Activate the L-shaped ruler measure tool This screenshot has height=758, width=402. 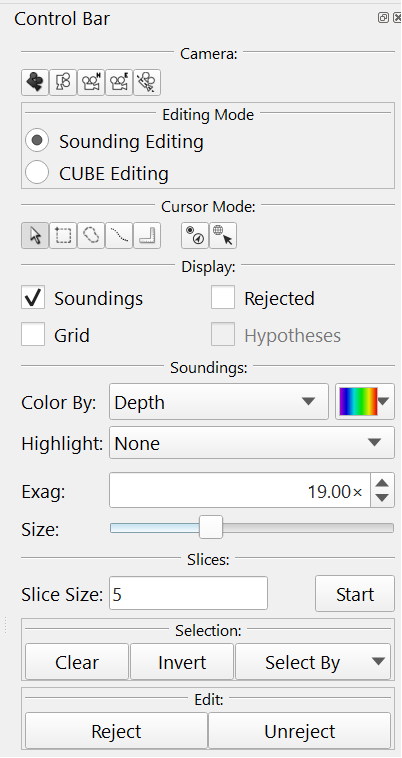pyautogui.click(x=147, y=235)
